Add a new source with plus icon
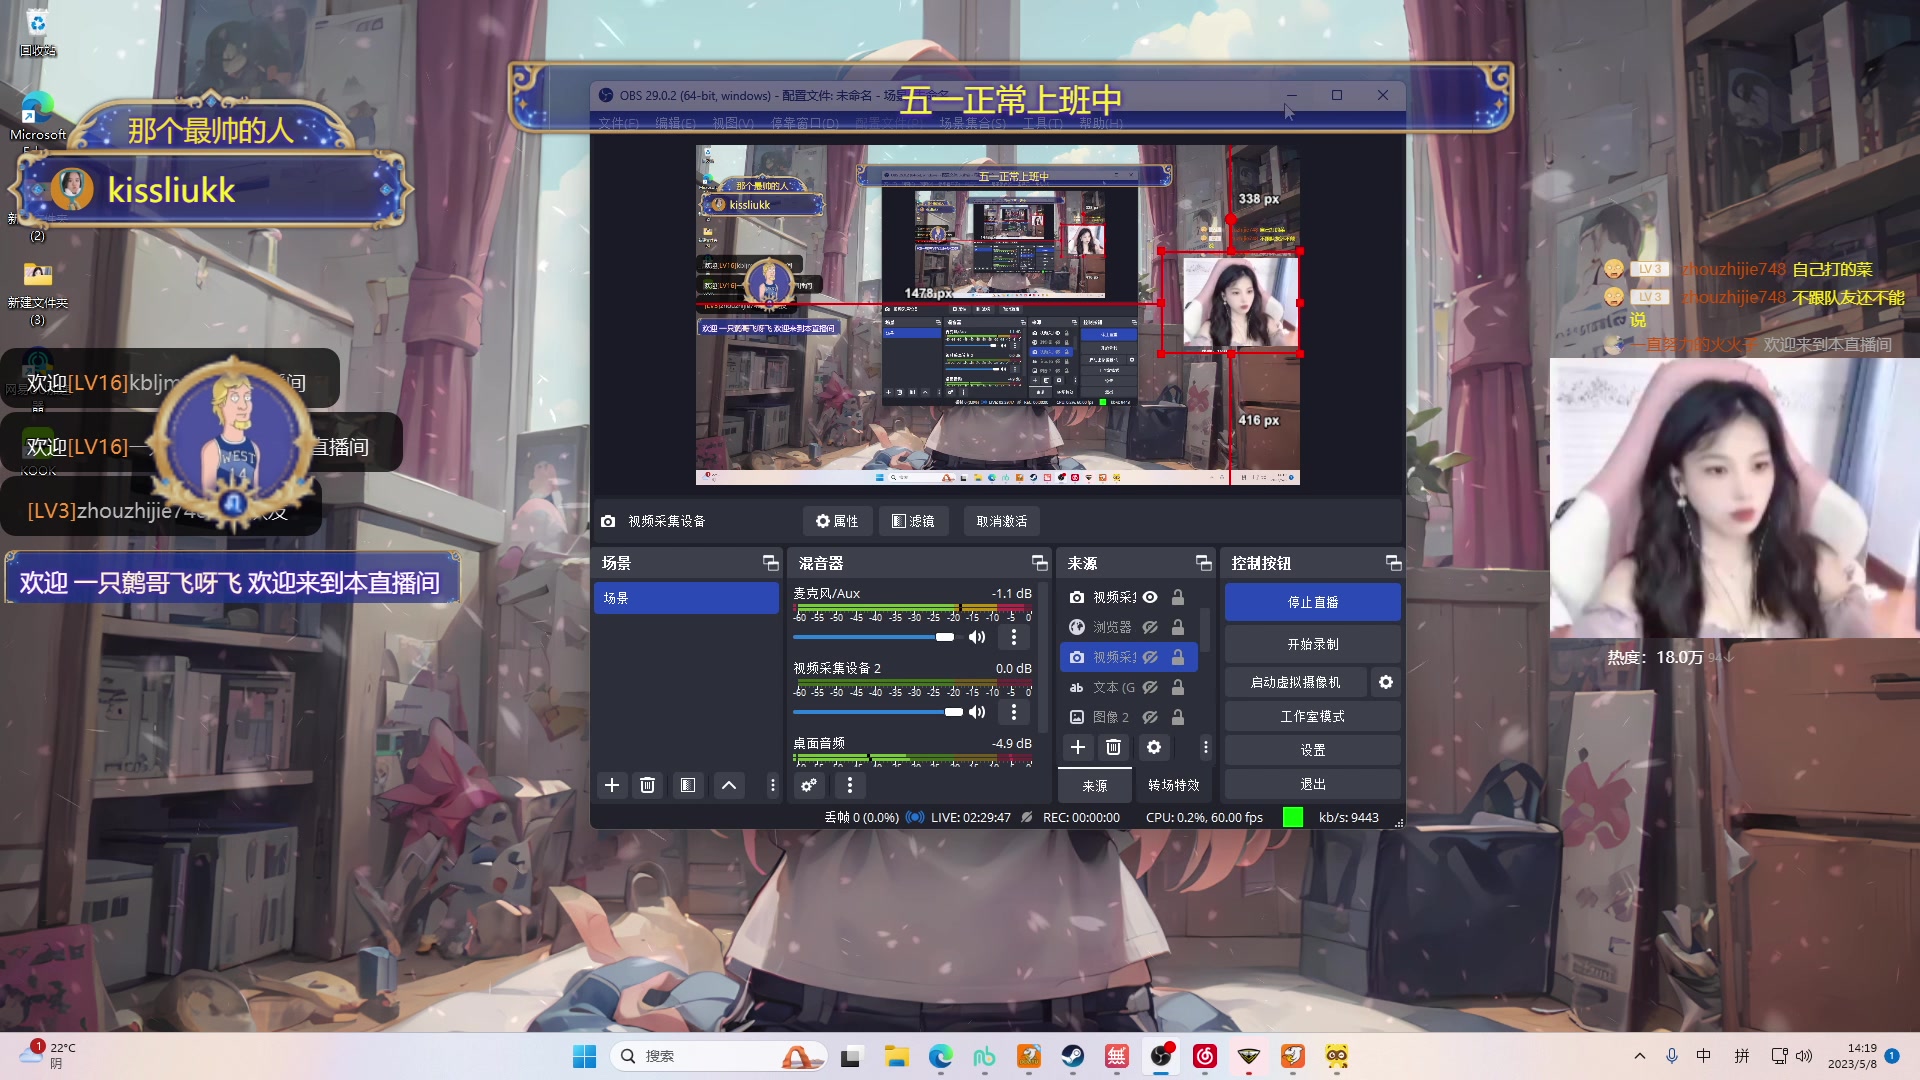The image size is (1920, 1080). tap(1078, 747)
